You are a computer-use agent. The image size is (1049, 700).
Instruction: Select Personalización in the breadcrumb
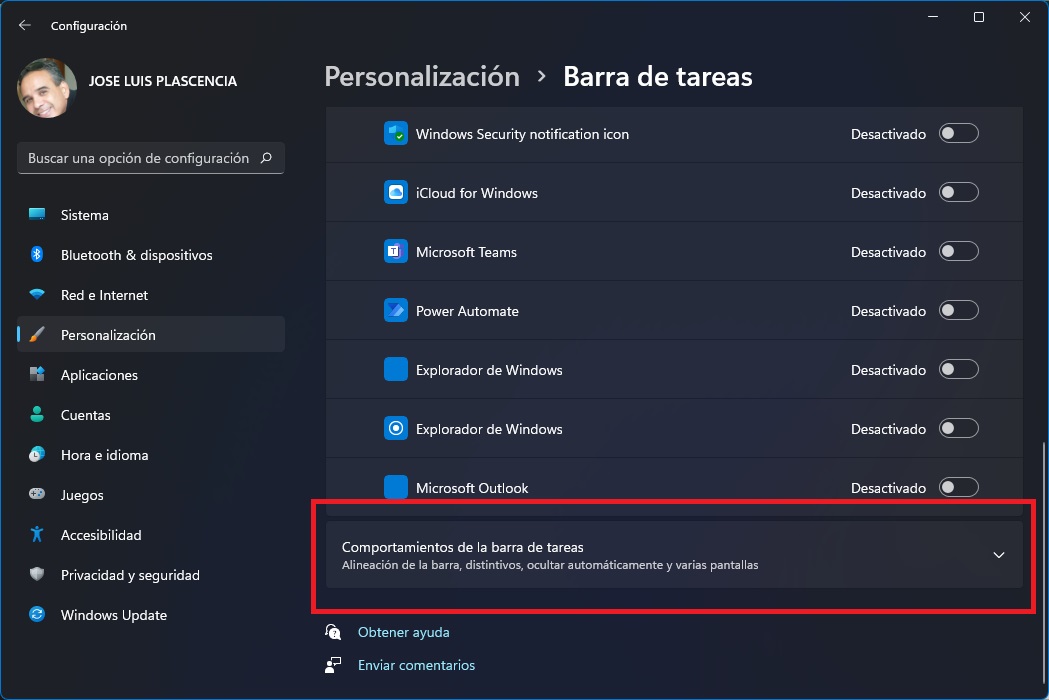pos(421,76)
